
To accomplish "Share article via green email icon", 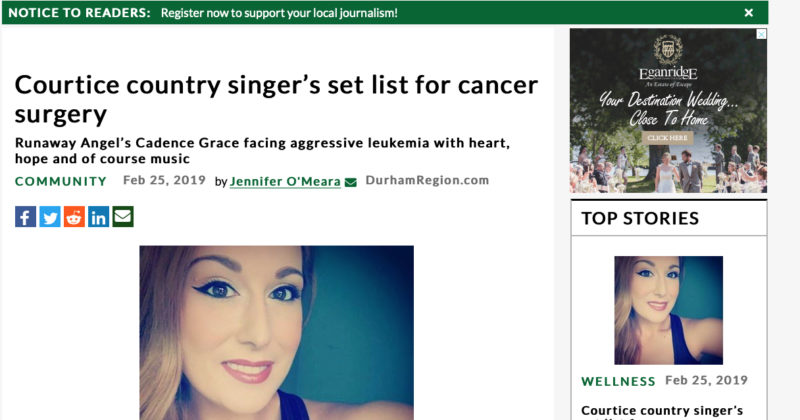I will [x=123, y=217].
